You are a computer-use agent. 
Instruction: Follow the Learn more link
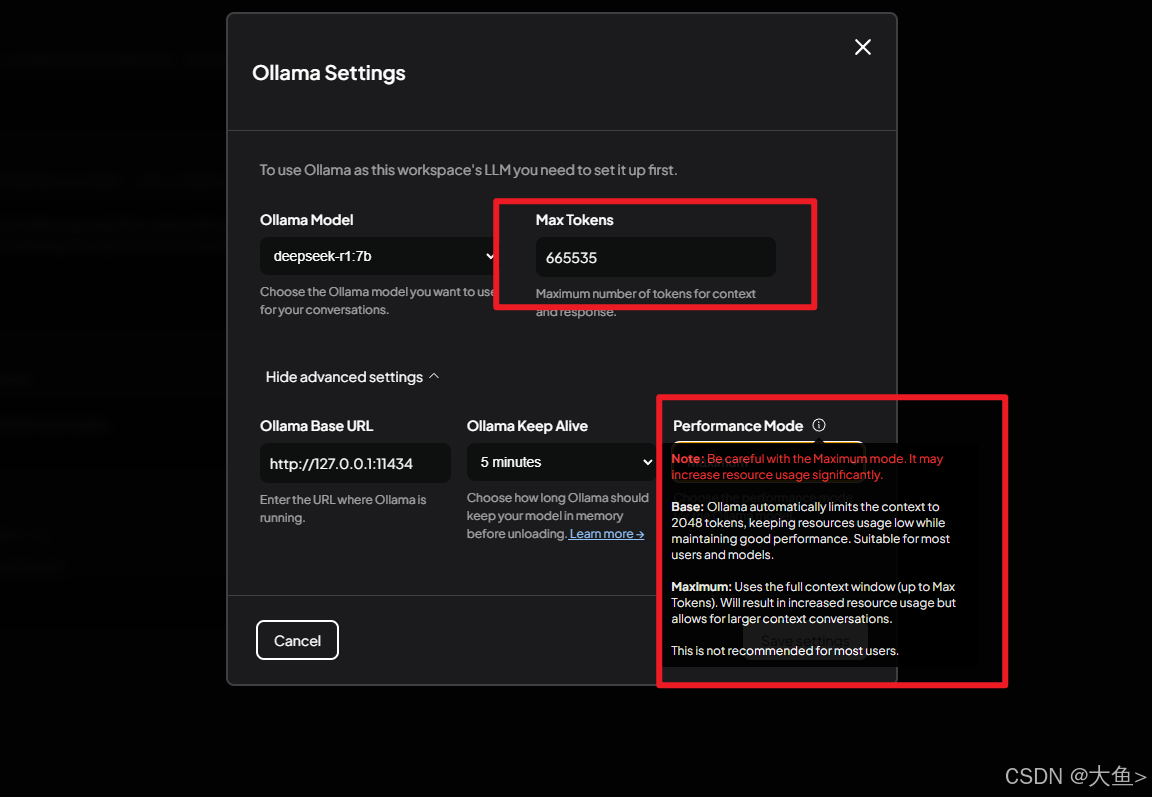(x=606, y=534)
